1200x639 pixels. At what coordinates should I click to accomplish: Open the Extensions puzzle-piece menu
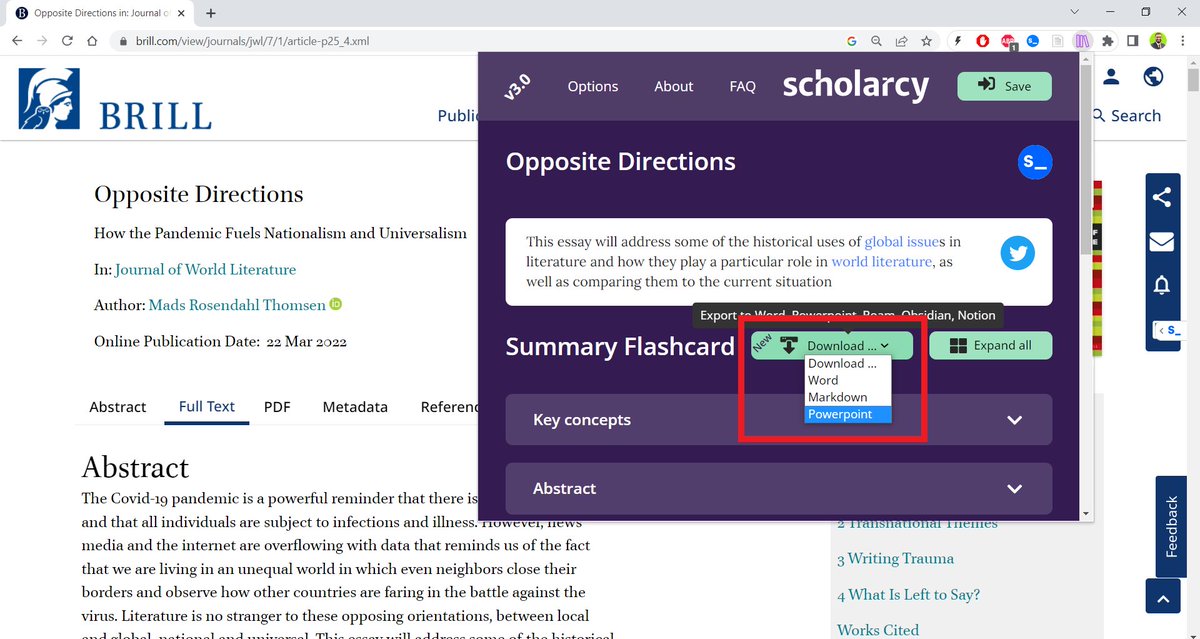point(1108,41)
